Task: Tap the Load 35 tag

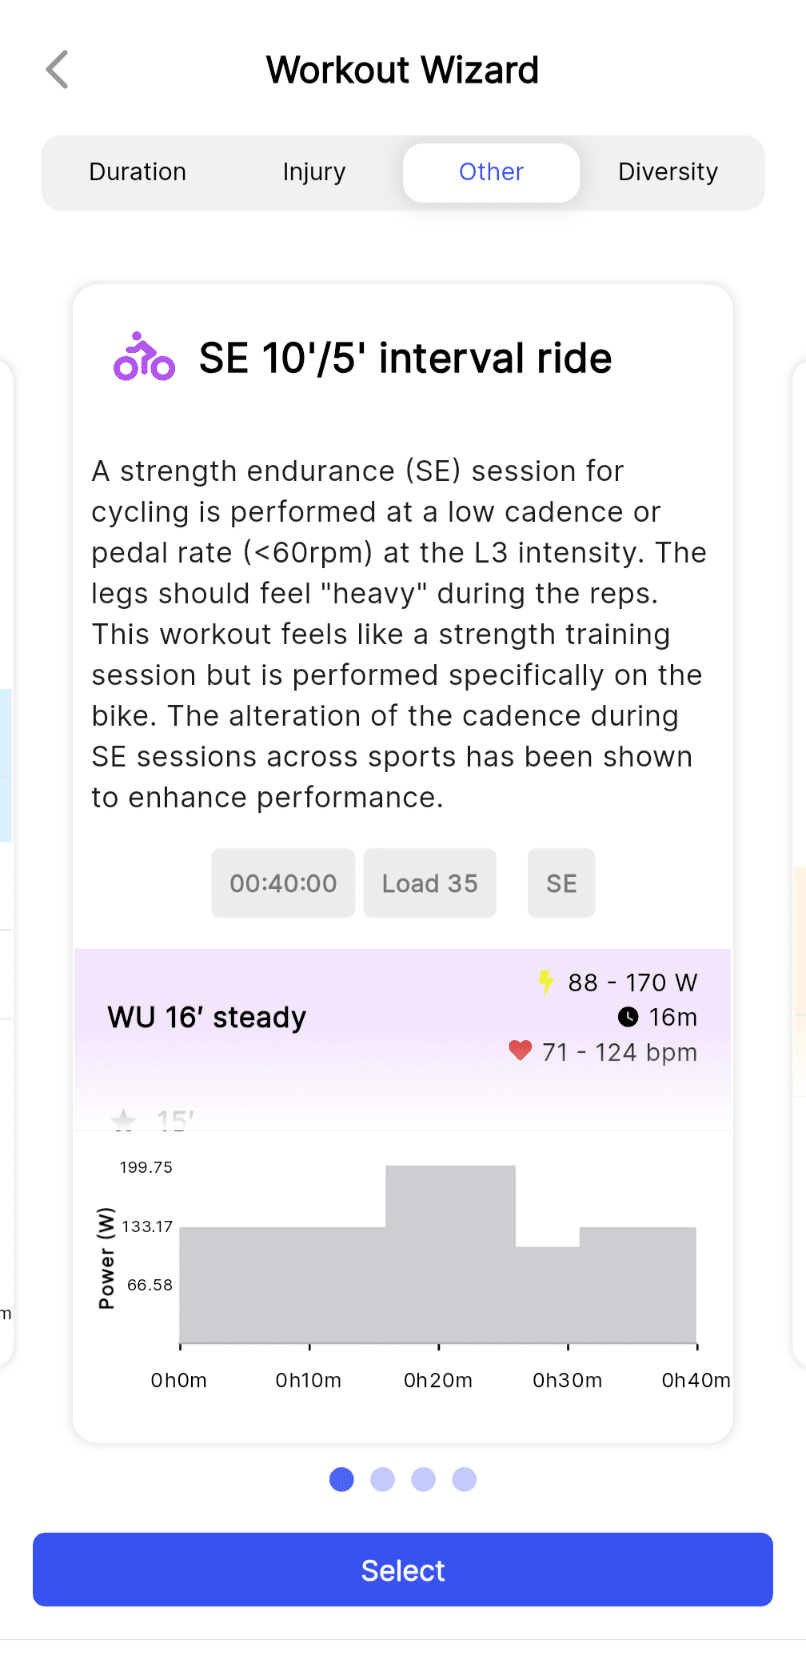Action: (x=430, y=883)
